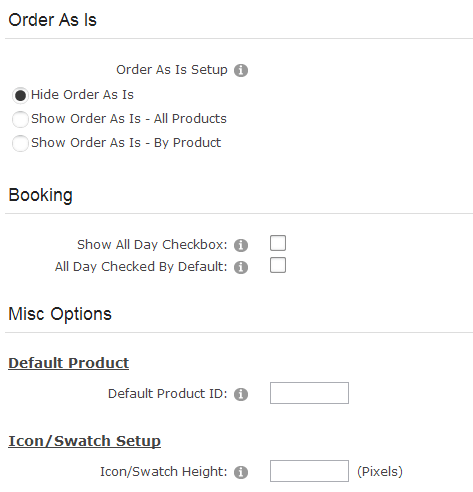The width and height of the screenshot is (473, 492).
Task: Click the Booking section heading
Action: [41, 195]
